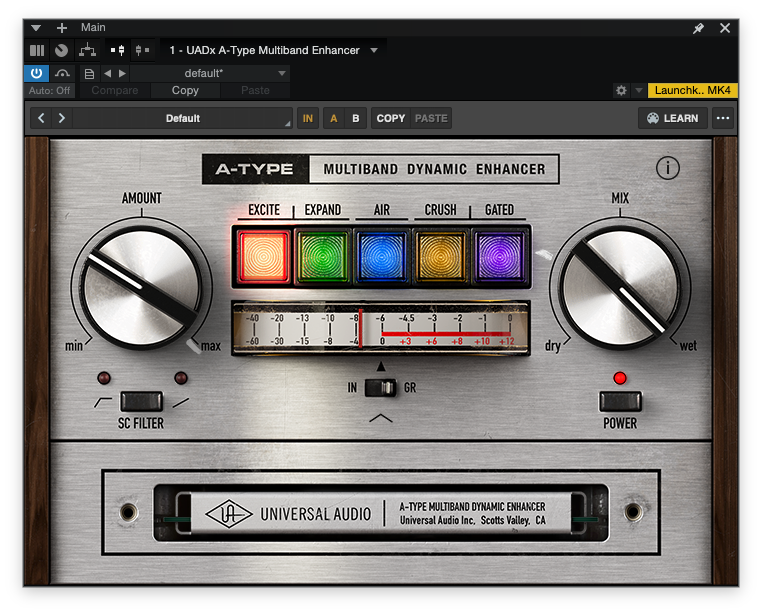Viewport: 762px width, 614px height.
Task: Select the A preset slot
Action: 334,118
